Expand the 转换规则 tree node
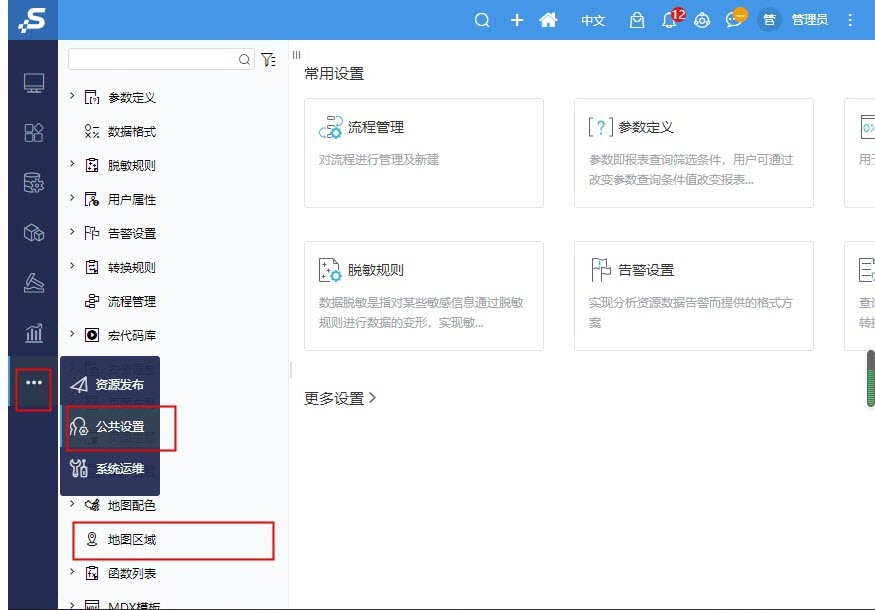This screenshot has height=610, width=875. coord(72,266)
